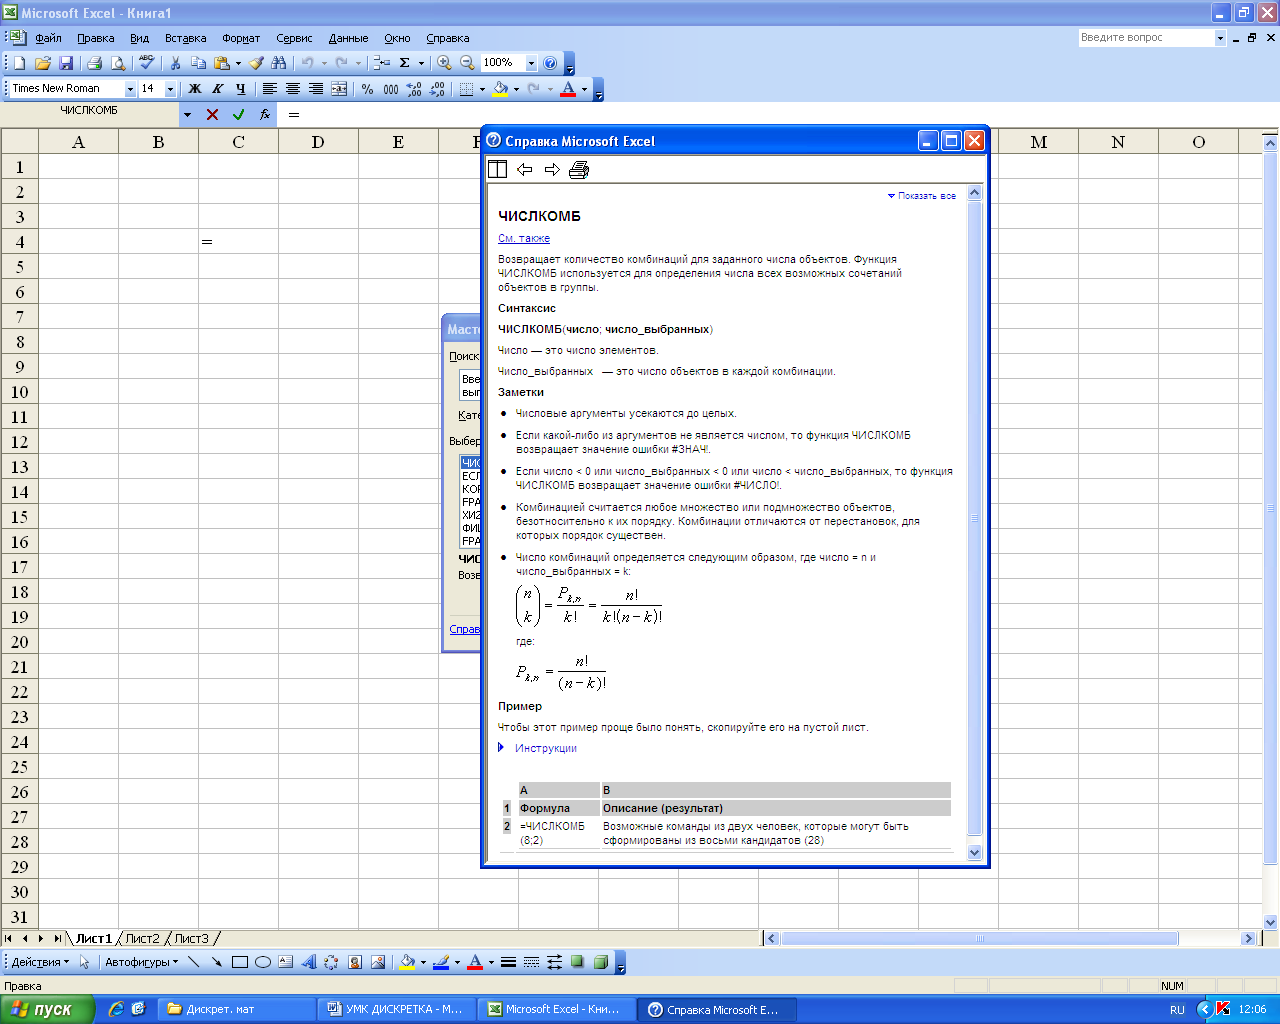This screenshot has width=1280, height=1024.
Task: Open the paste options dropdown arrow
Action: pyautogui.click(x=238, y=63)
